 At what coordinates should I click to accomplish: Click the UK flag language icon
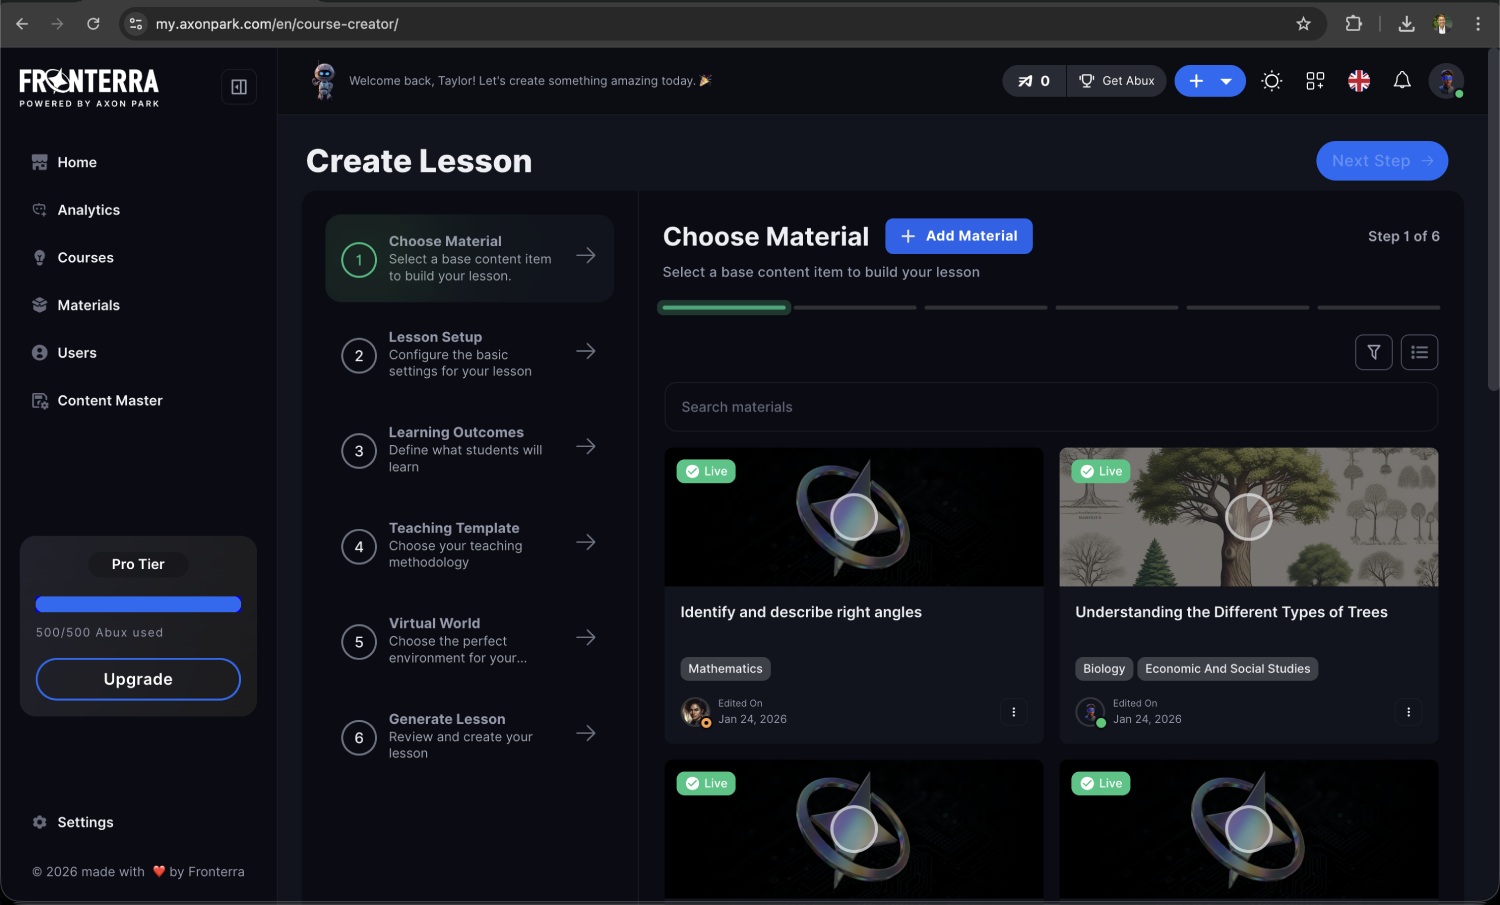[1358, 81]
